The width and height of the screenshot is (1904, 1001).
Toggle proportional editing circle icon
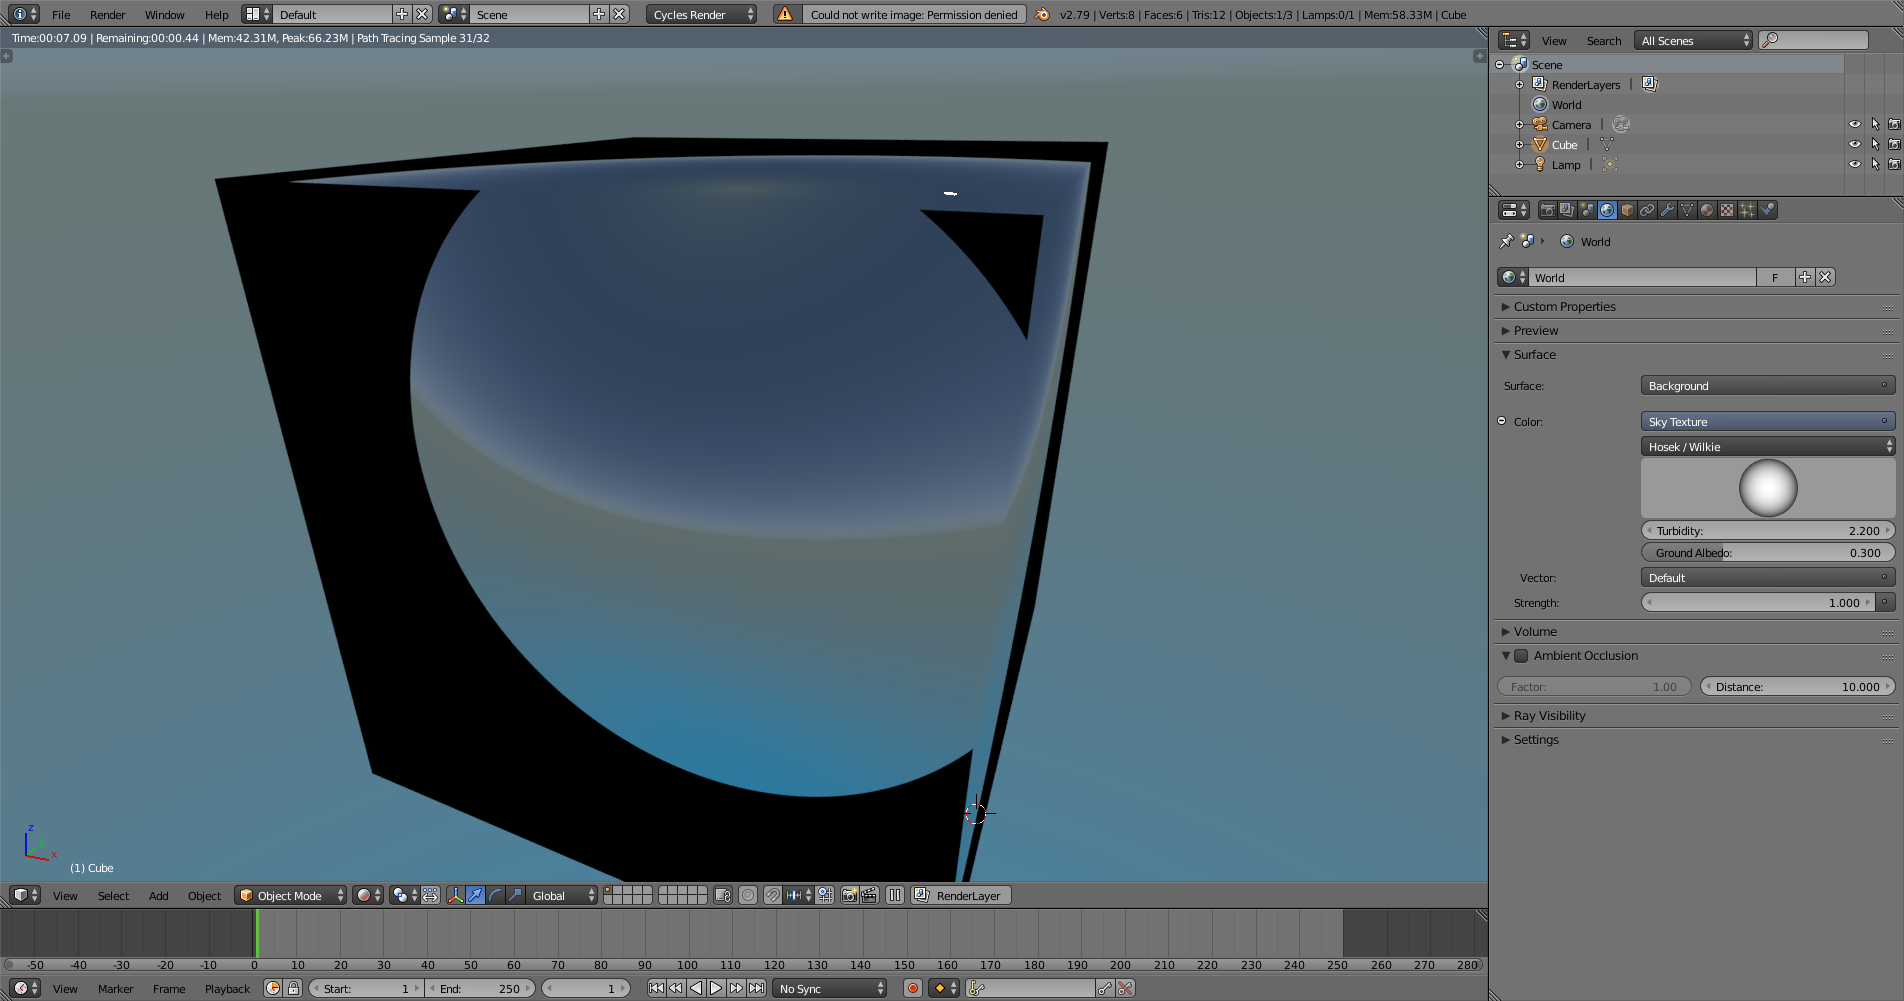748,895
